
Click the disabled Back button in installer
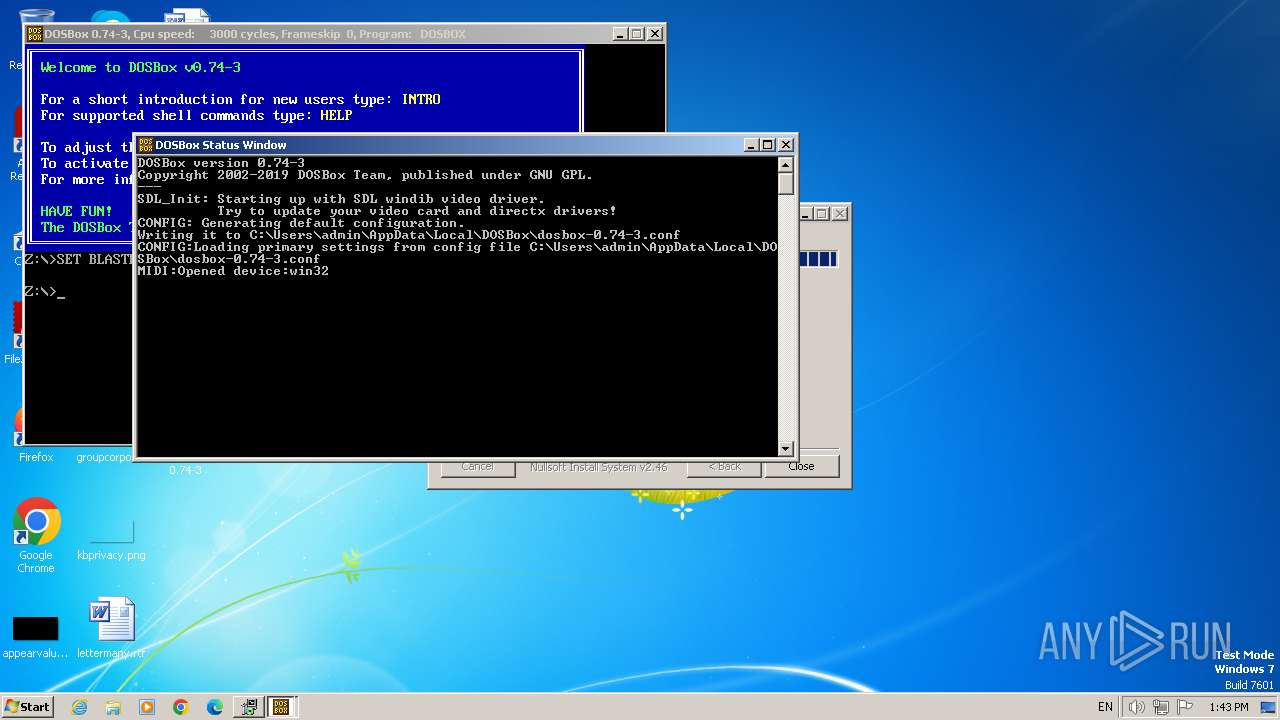coord(724,466)
